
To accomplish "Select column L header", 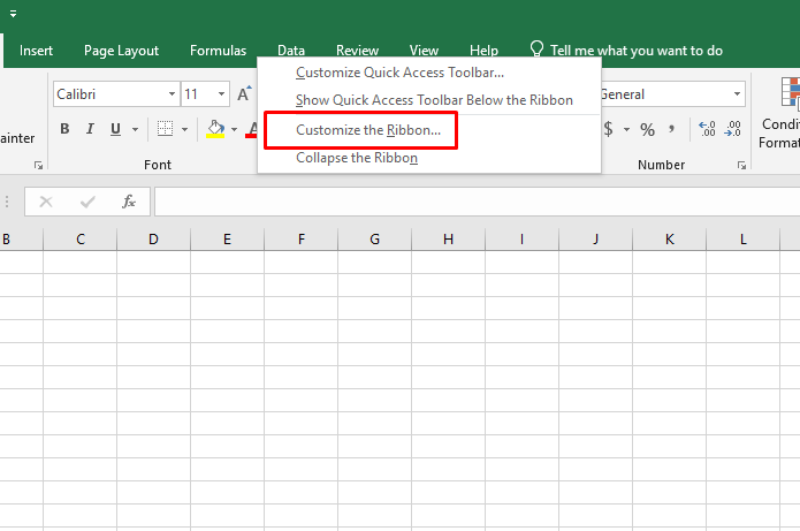I will (x=743, y=239).
